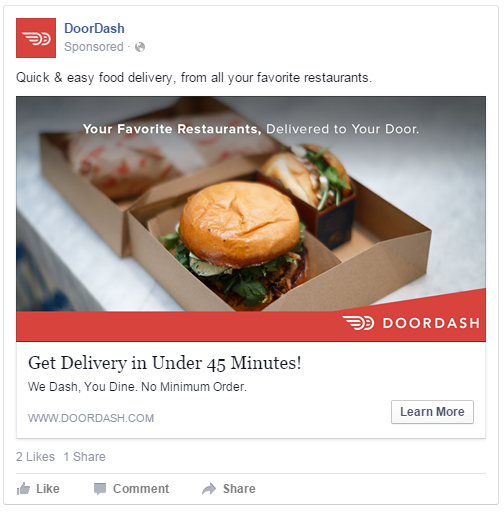The image size is (504, 514).
Task: Click the globe public audience icon
Action: point(140,47)
